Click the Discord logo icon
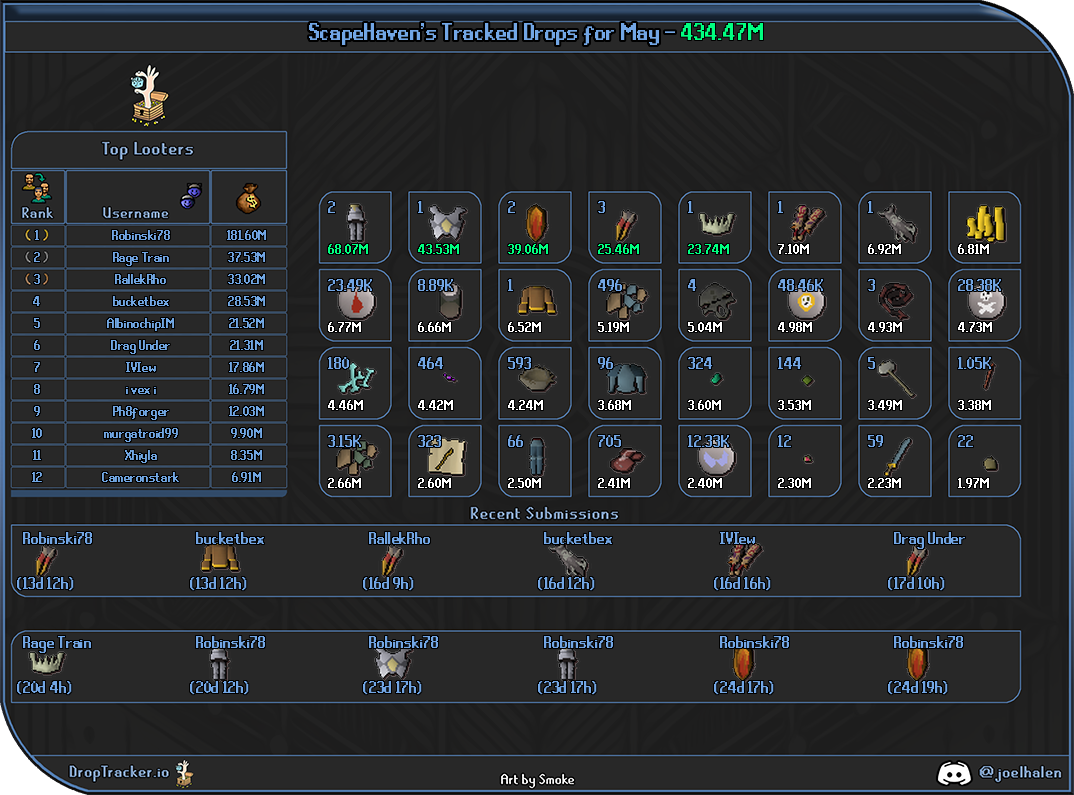Viewport: 1074px width, 795px height. click(954, 774)
